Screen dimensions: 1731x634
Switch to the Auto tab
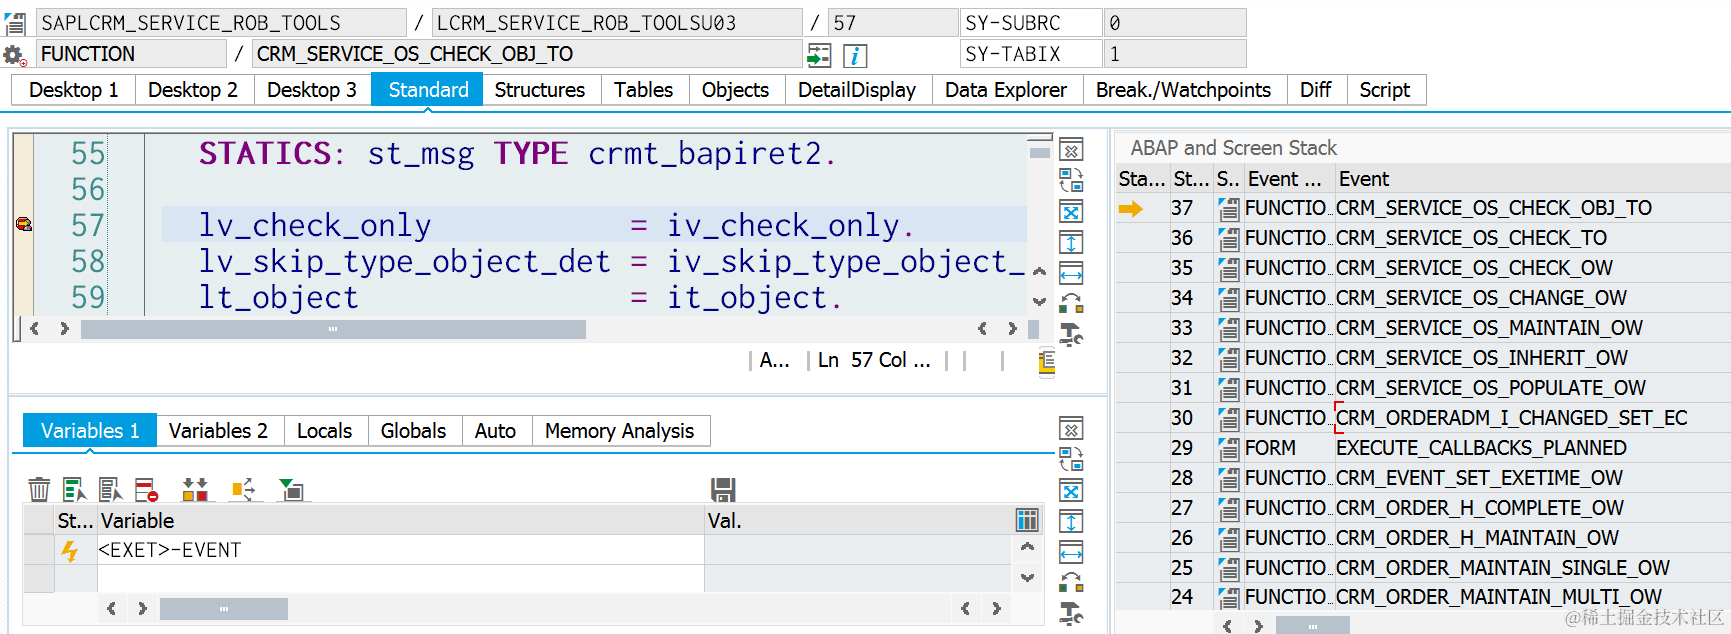click(496, 431)
